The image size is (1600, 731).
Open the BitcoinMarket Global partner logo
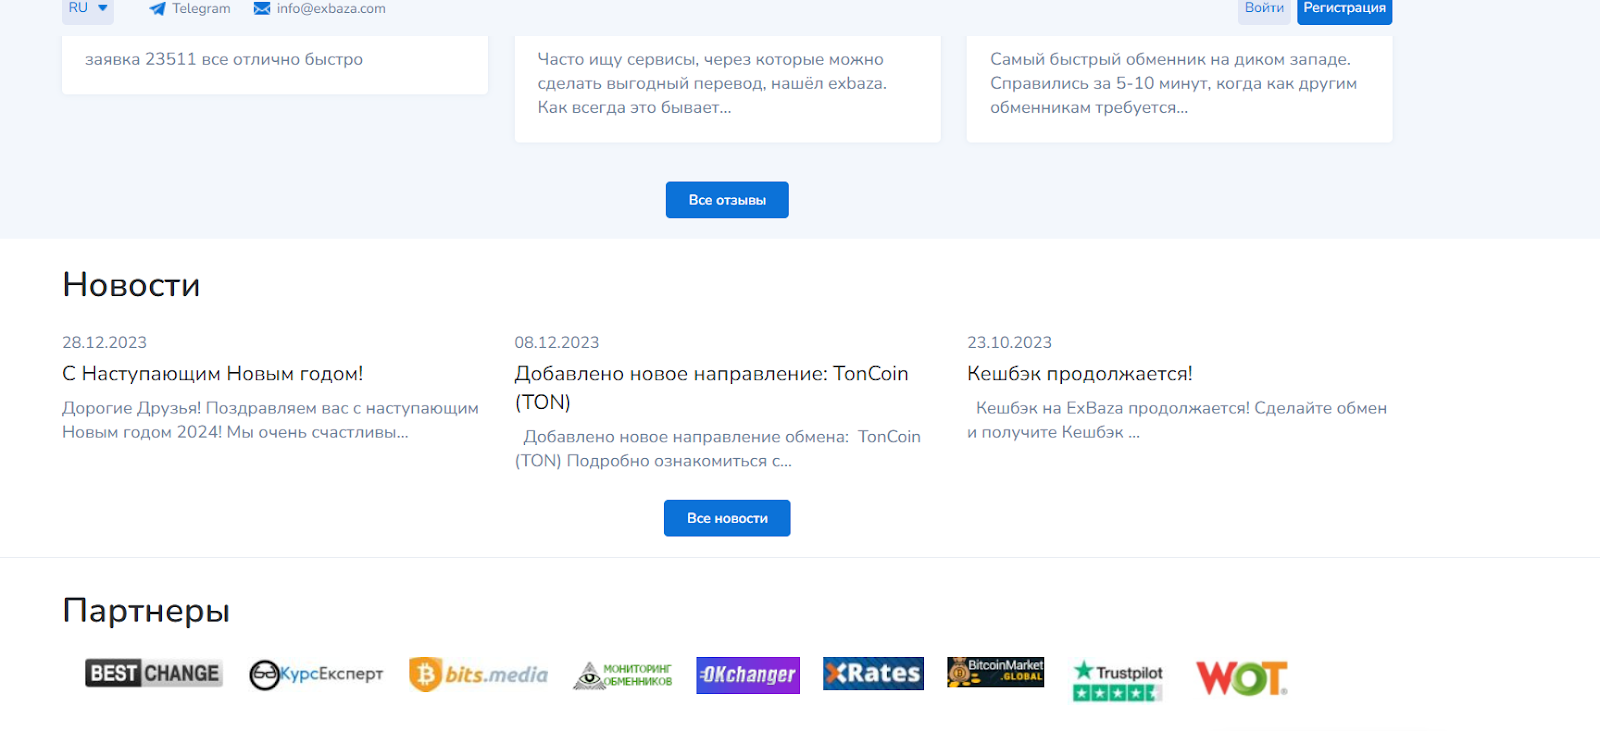(x=996, y=672)
